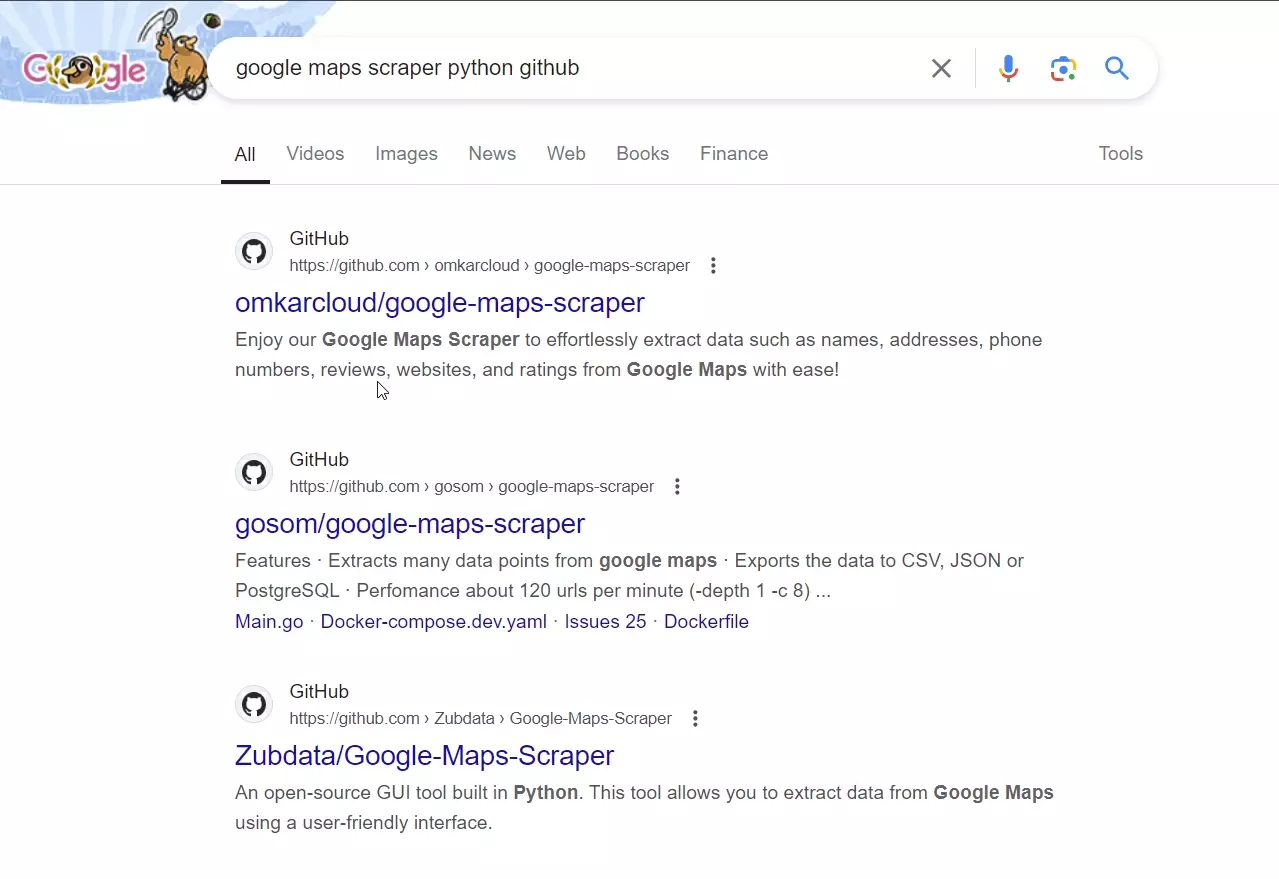The height and width of the screenshot is (879, 1279).
Task: Click the blue search magnifier icon
Action: pyautogui.click(x=1116, y=68)
